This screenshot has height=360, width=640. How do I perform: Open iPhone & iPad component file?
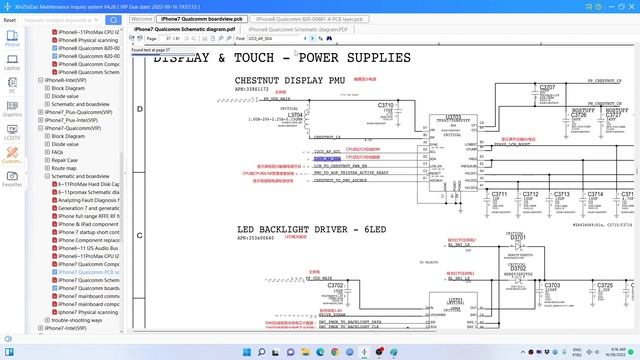pyautogui.click(x=85, y=224)
